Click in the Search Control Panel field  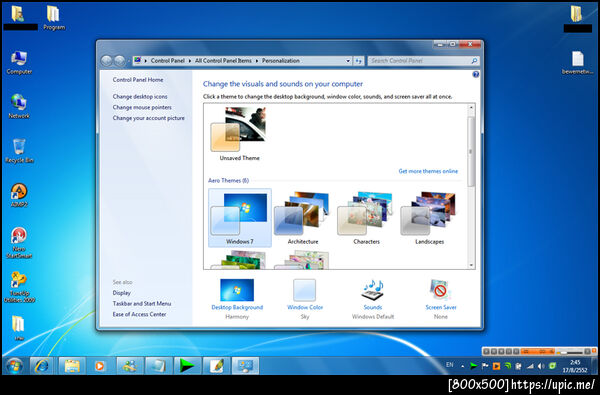click(419, 61)
